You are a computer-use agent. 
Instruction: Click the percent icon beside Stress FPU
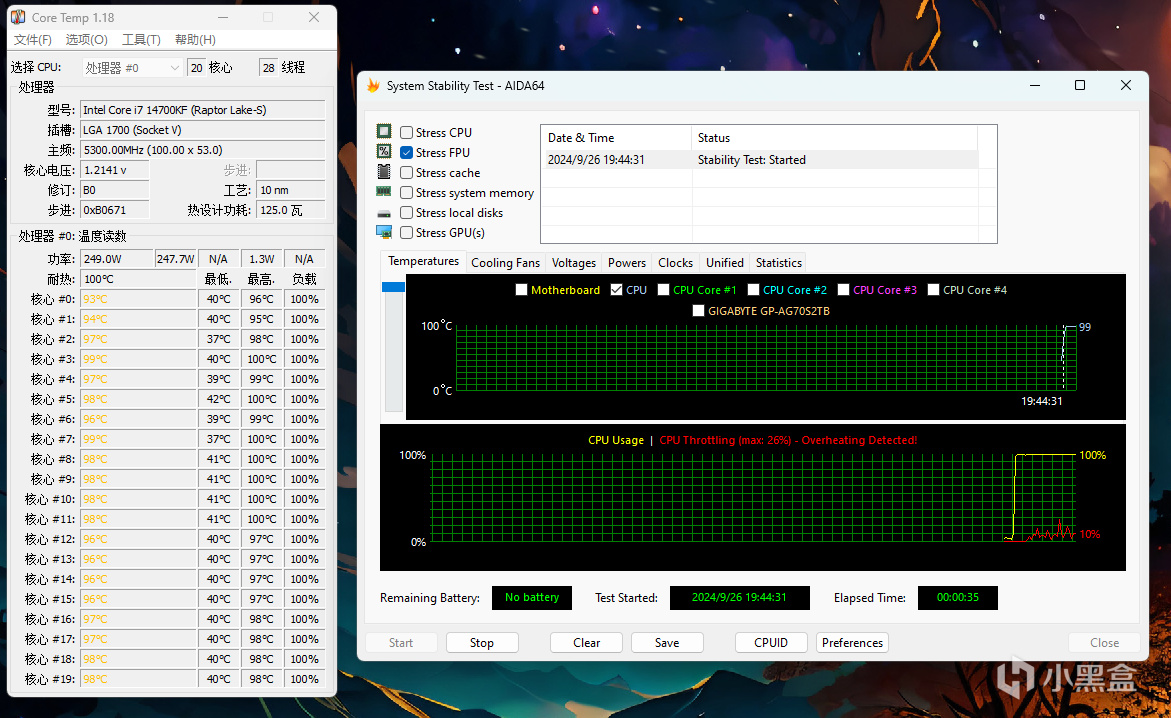(384, 152)
